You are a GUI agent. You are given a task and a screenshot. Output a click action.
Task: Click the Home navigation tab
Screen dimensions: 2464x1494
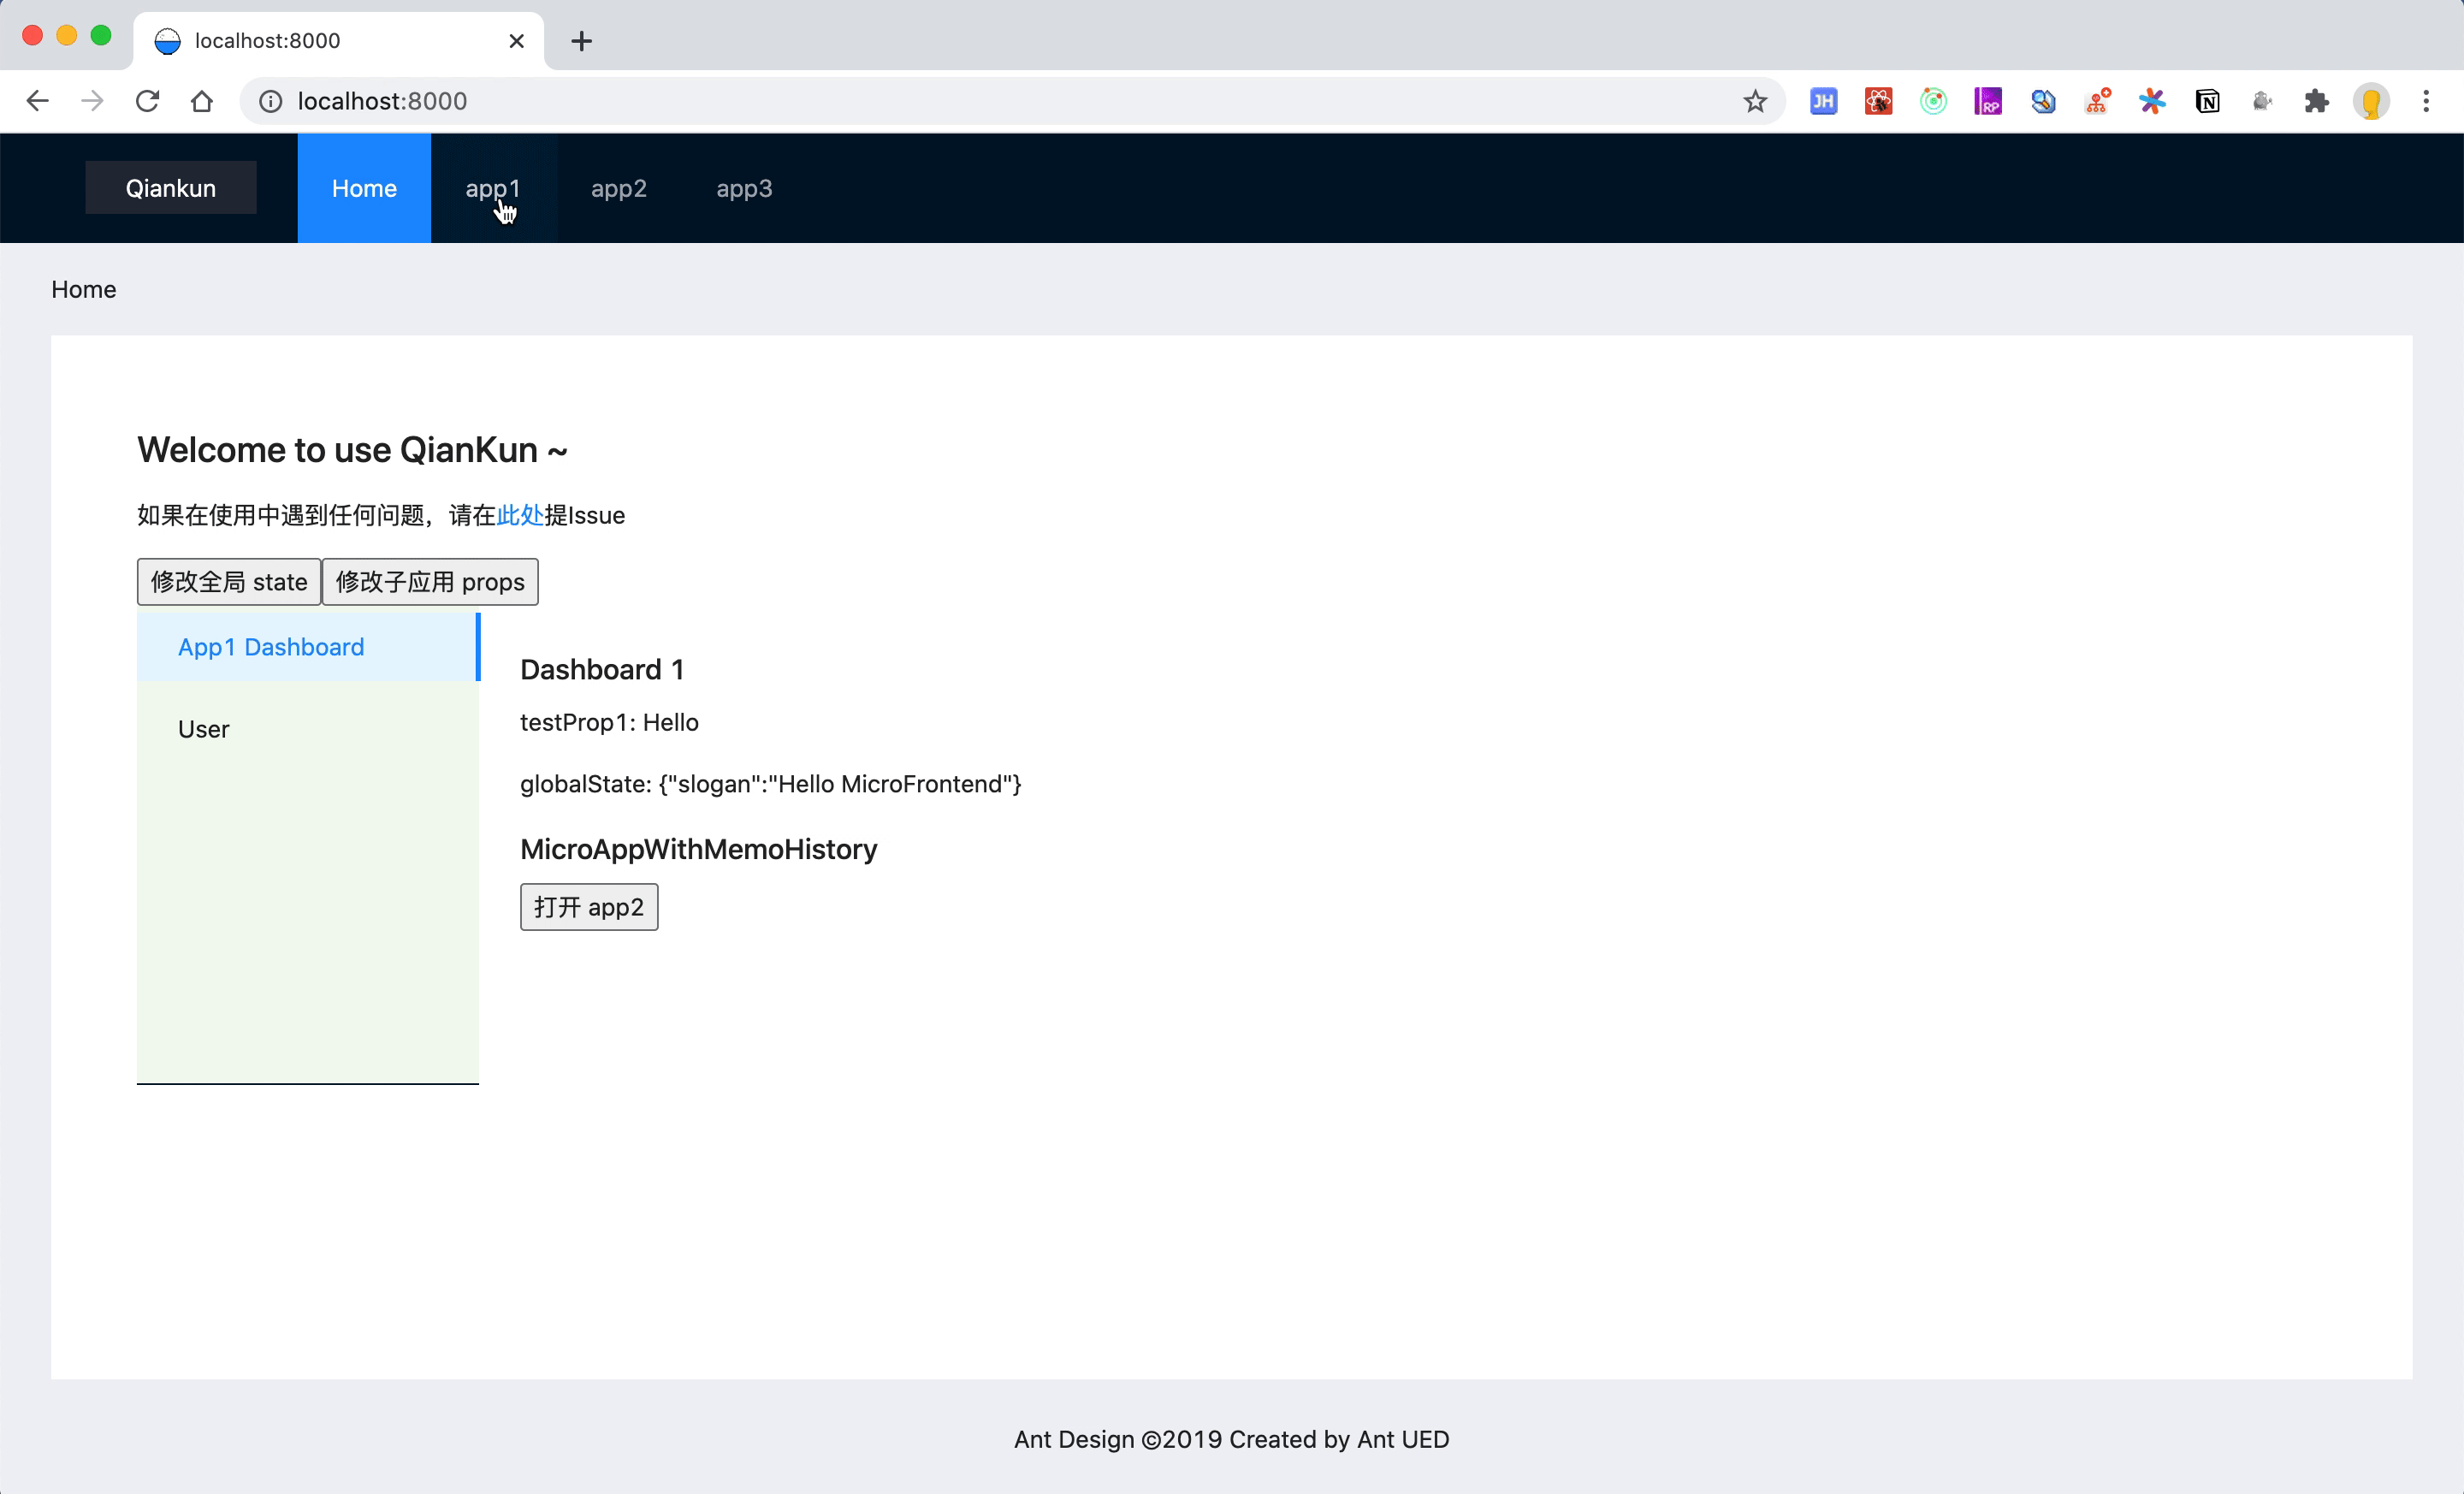click(364, 188)
